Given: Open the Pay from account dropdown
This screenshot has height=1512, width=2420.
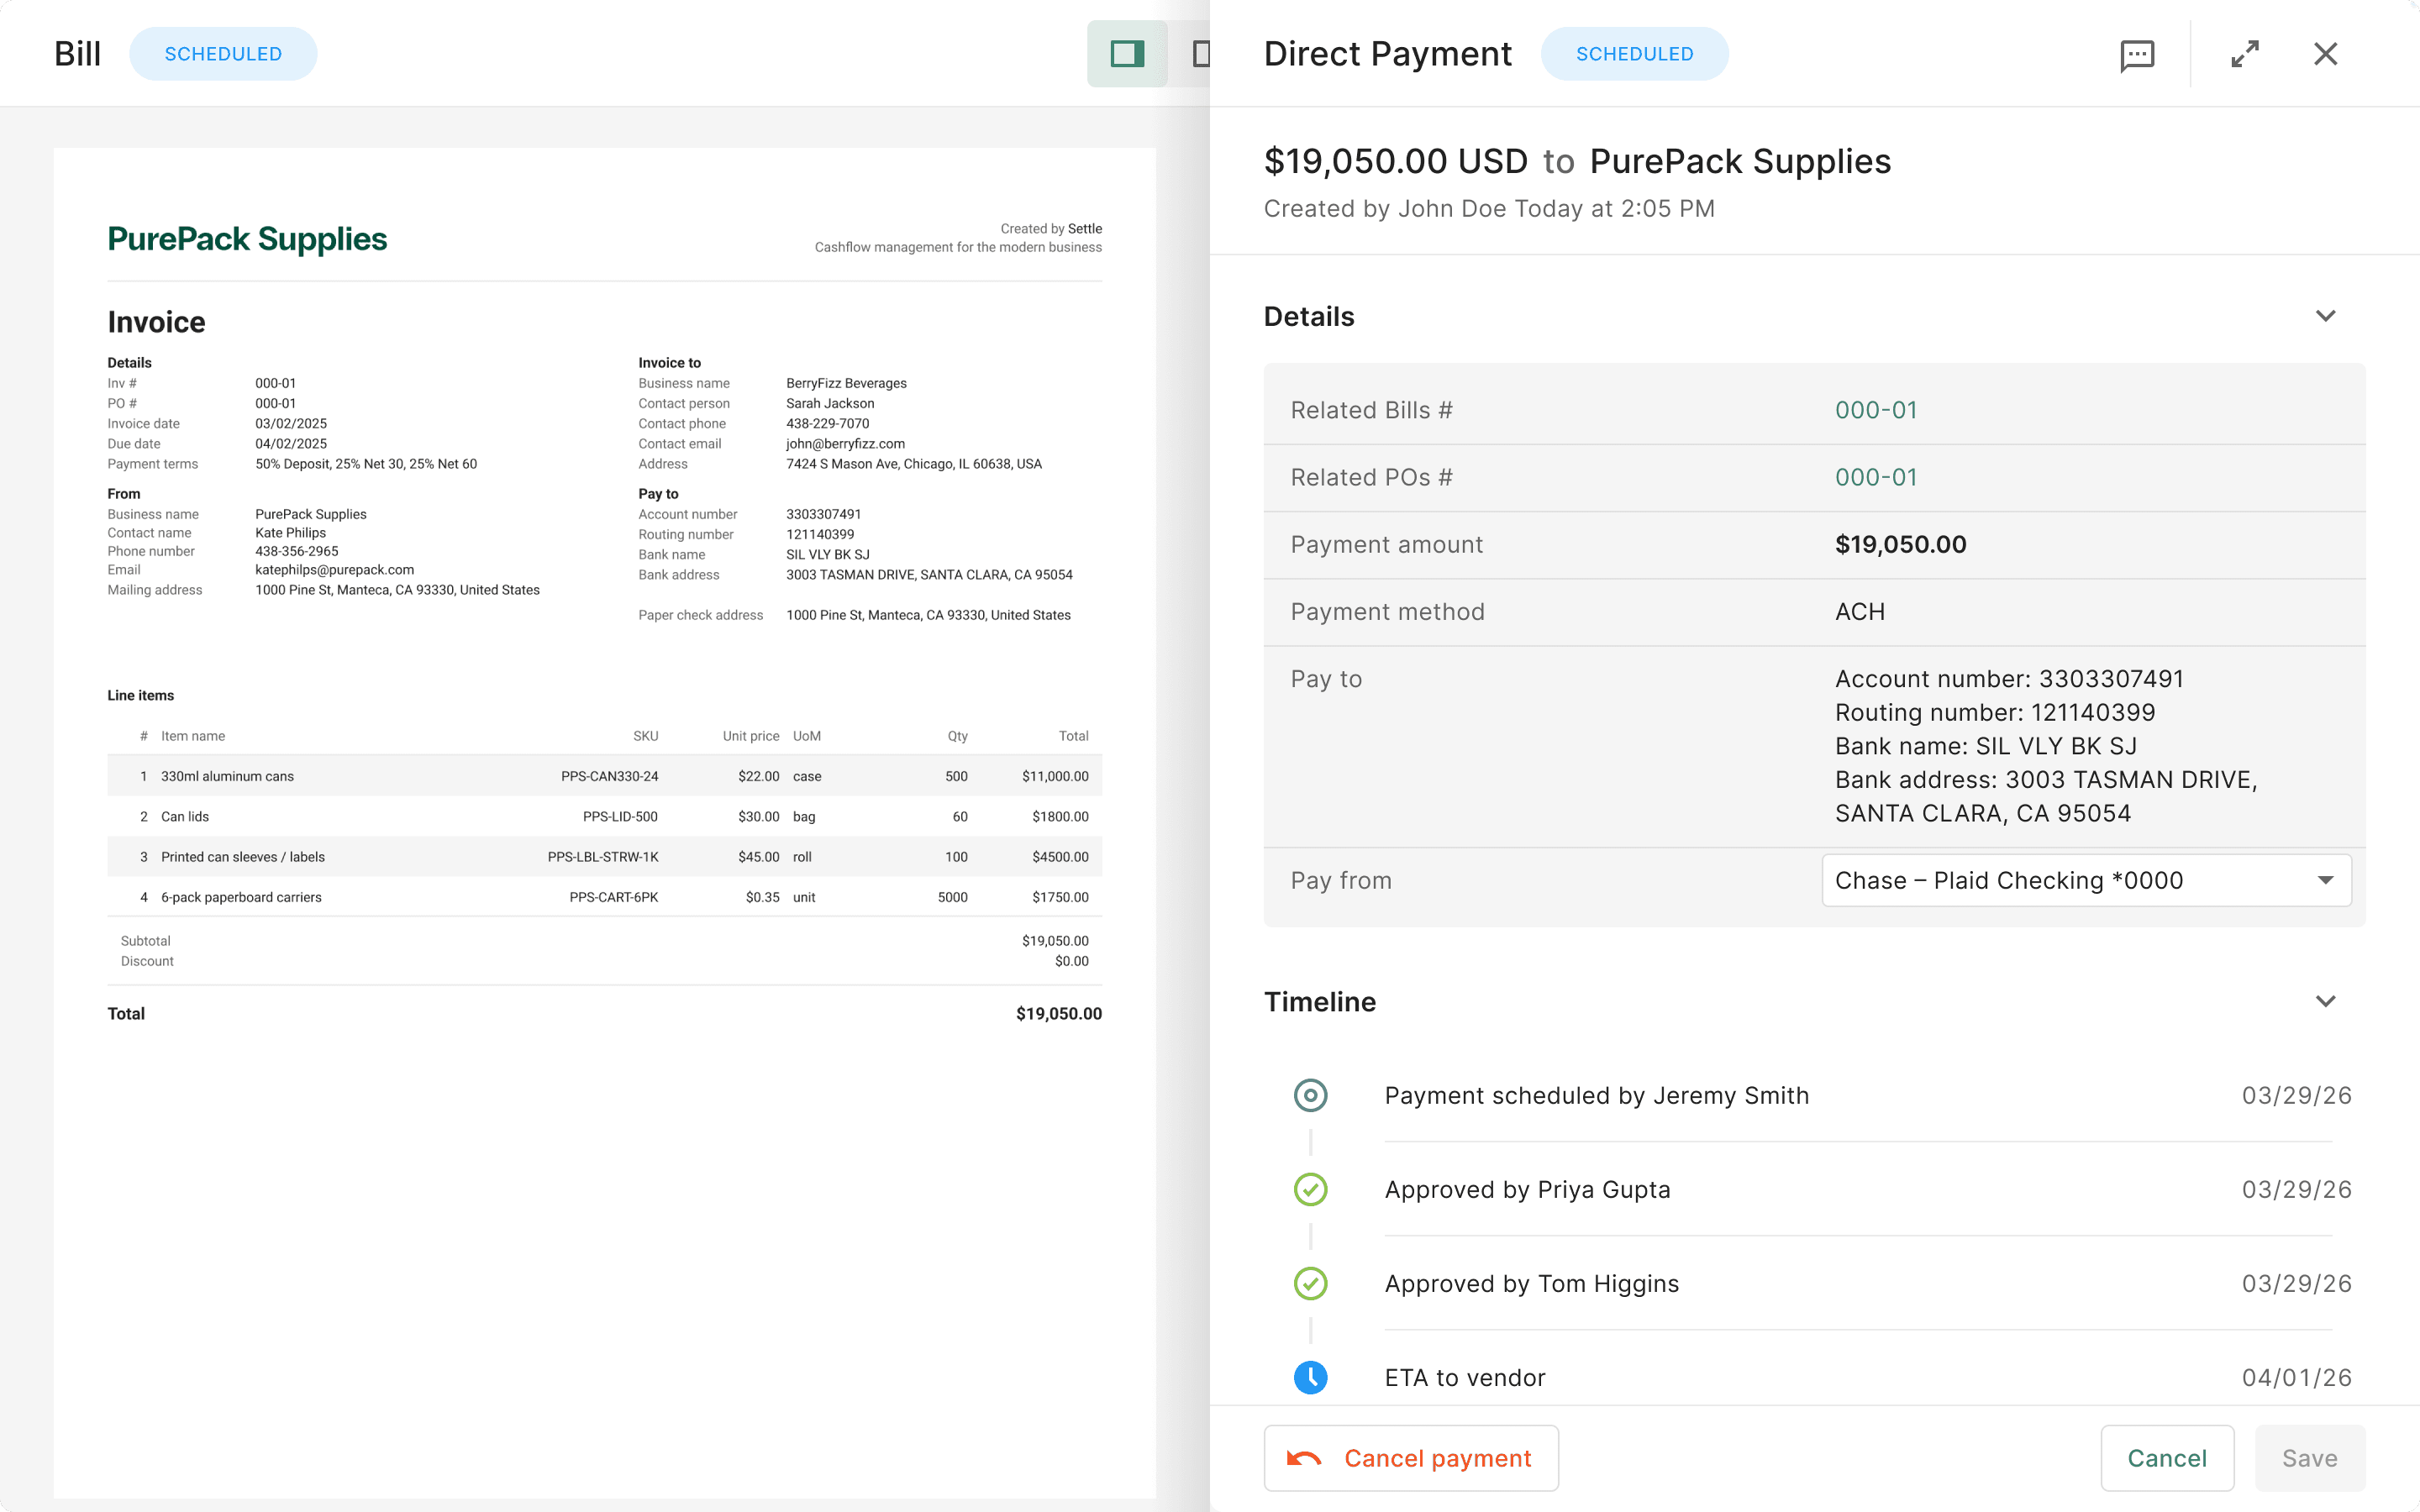Looking at the screenshot, I should tap(2086, 880).
